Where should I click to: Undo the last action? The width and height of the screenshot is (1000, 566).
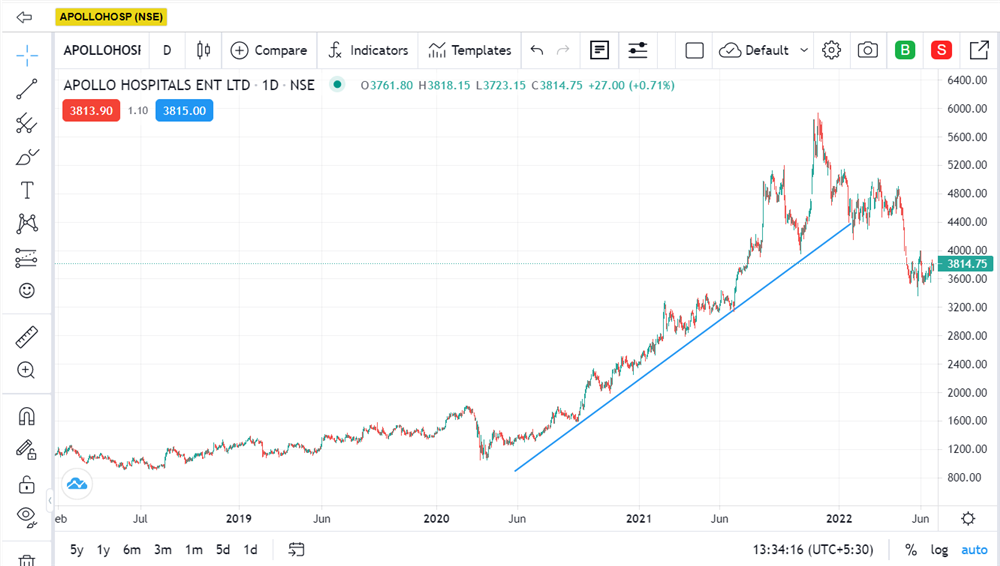(537, 50)
